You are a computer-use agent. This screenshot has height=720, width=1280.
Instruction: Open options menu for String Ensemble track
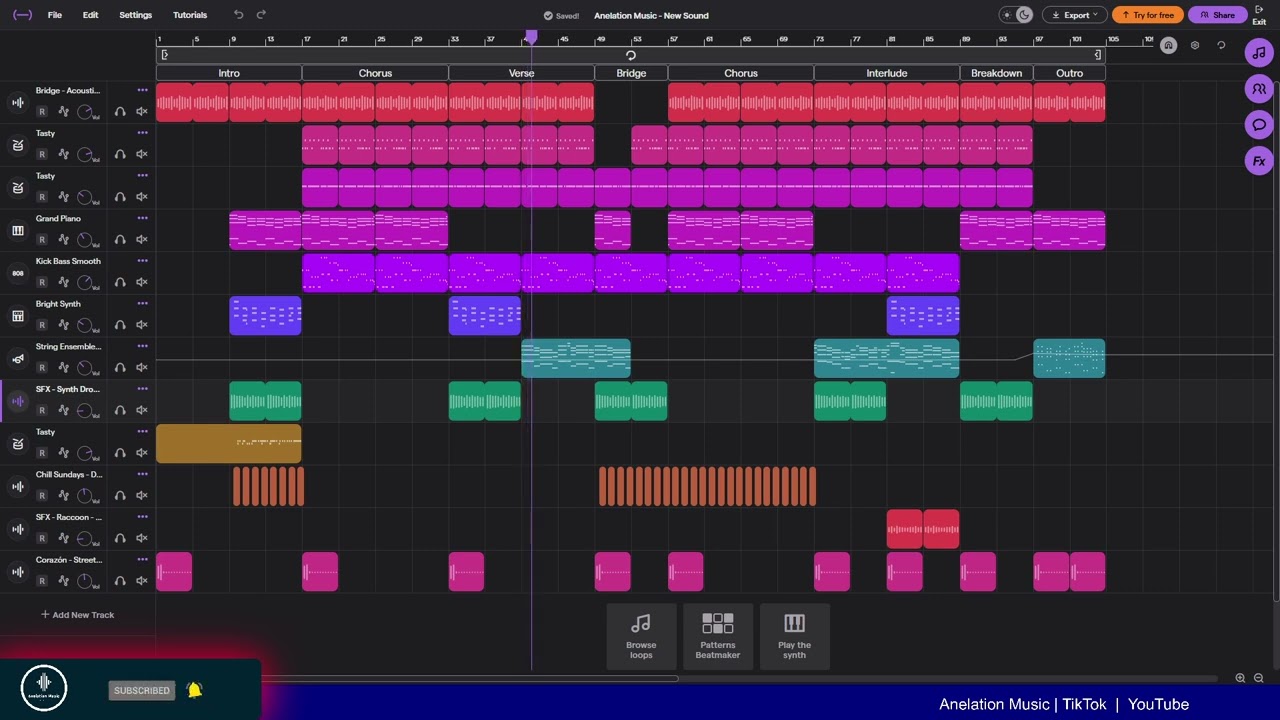coord(142,346)
